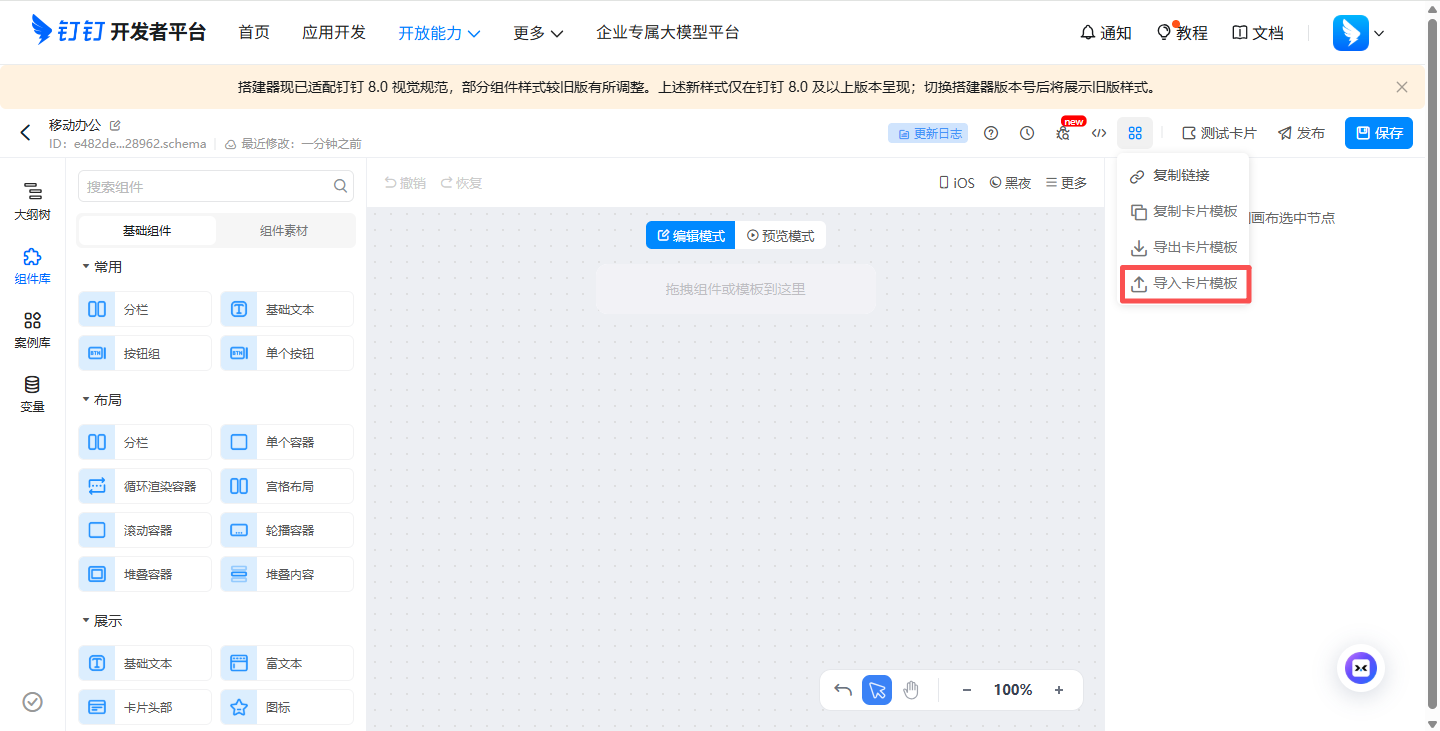Open the 更多 dropdown in top navigation
The height and width of the screenshot is (731, 1440).
click(538, 33)
